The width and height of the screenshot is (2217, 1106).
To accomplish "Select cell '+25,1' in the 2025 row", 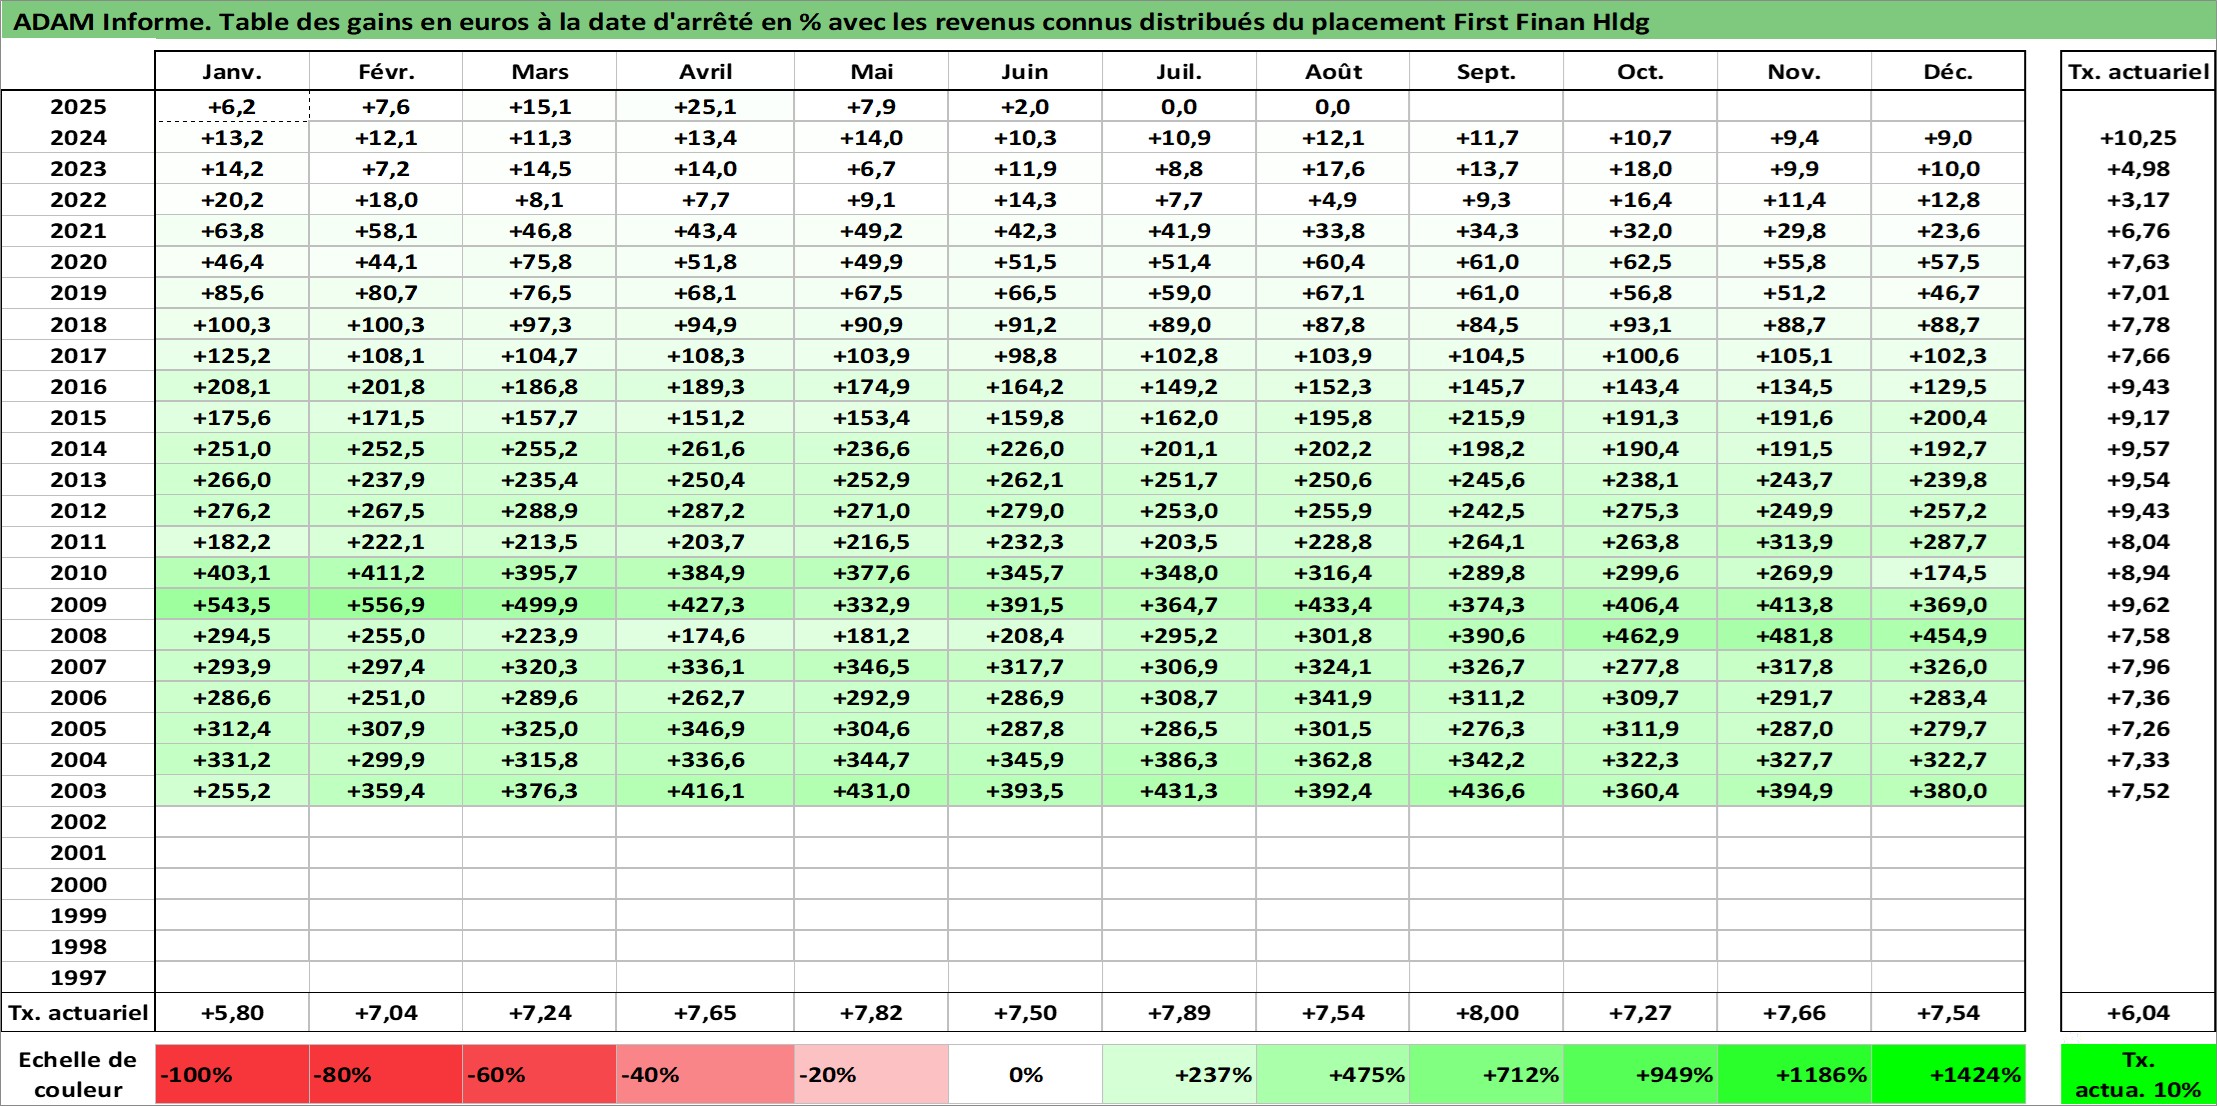I will [x=705, y=107].
